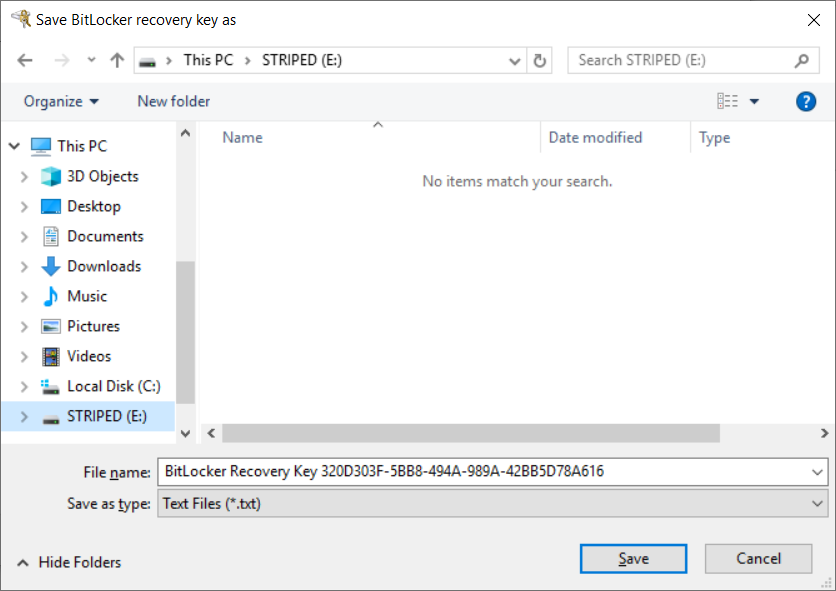Viewport: 836px width, 591px height.
Task: Select the Music note icon
Action: (x=51, y=296)
